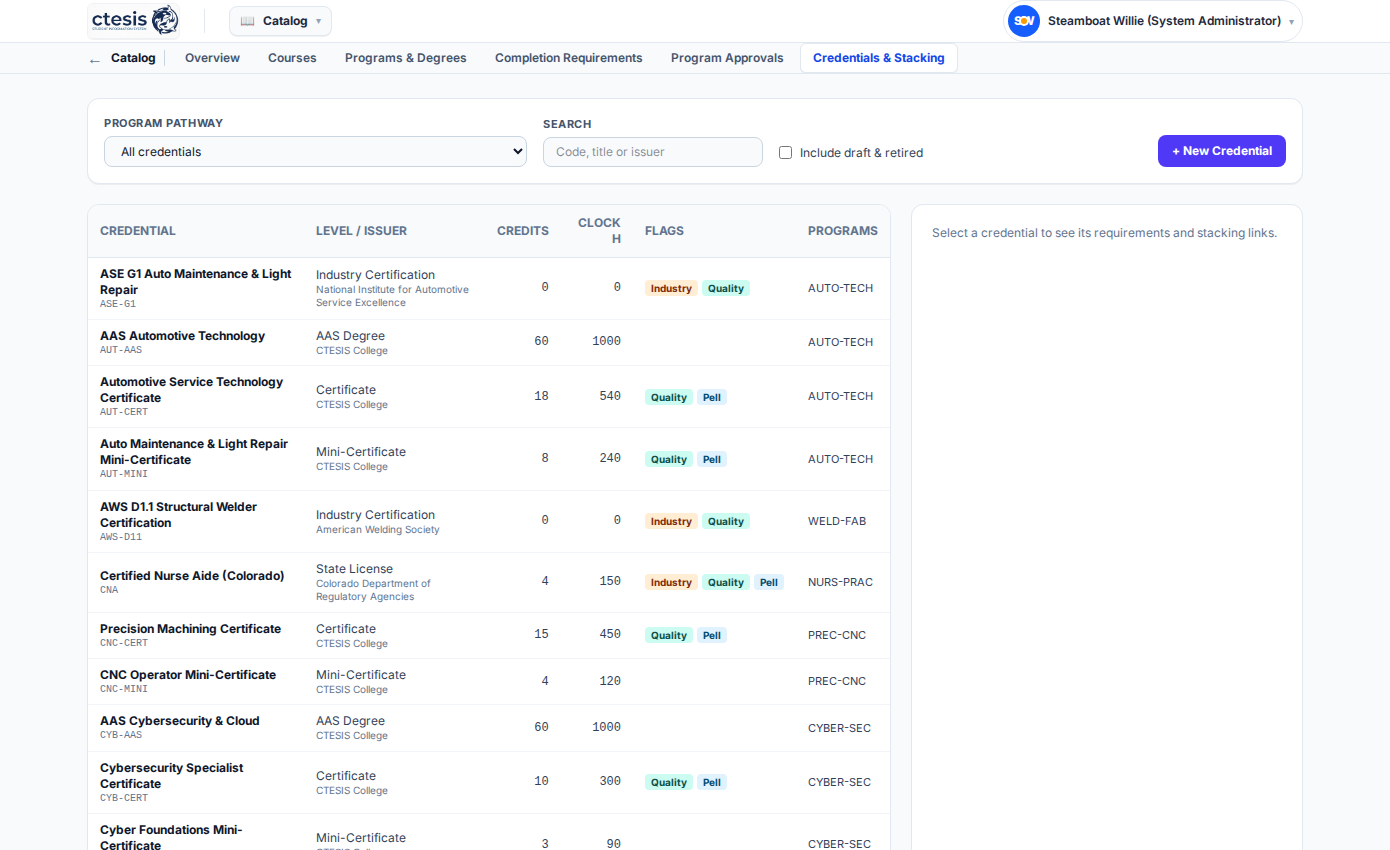The image size is (1390, 850).
Task: Click the Programs column header
Action: pos(843,231)
